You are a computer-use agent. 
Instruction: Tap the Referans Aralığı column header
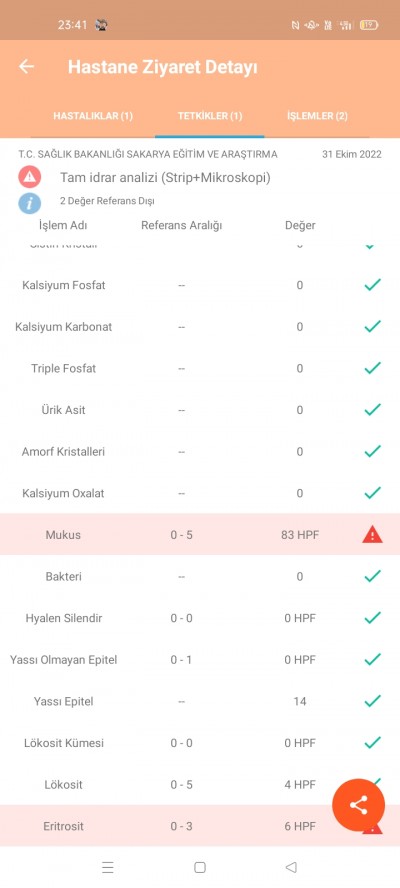click(x=181, y=225)
